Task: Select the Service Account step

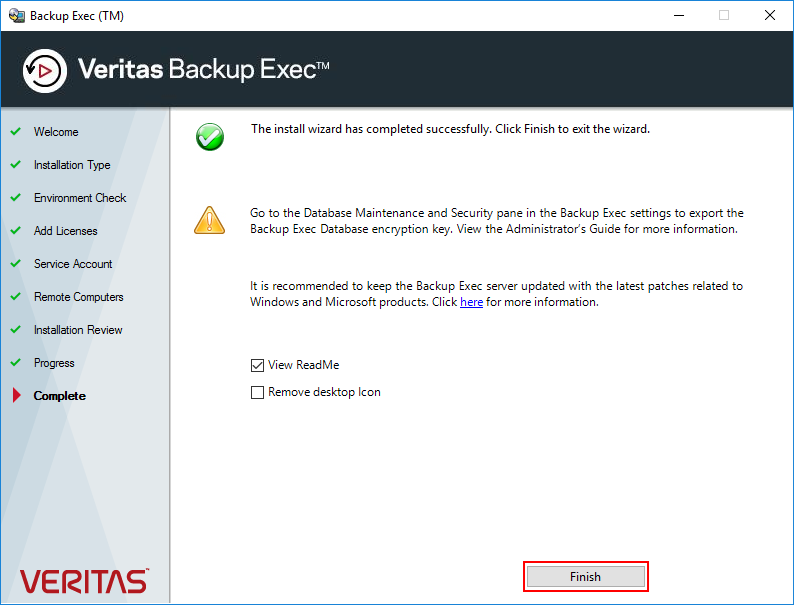Action: coord(73,264)
